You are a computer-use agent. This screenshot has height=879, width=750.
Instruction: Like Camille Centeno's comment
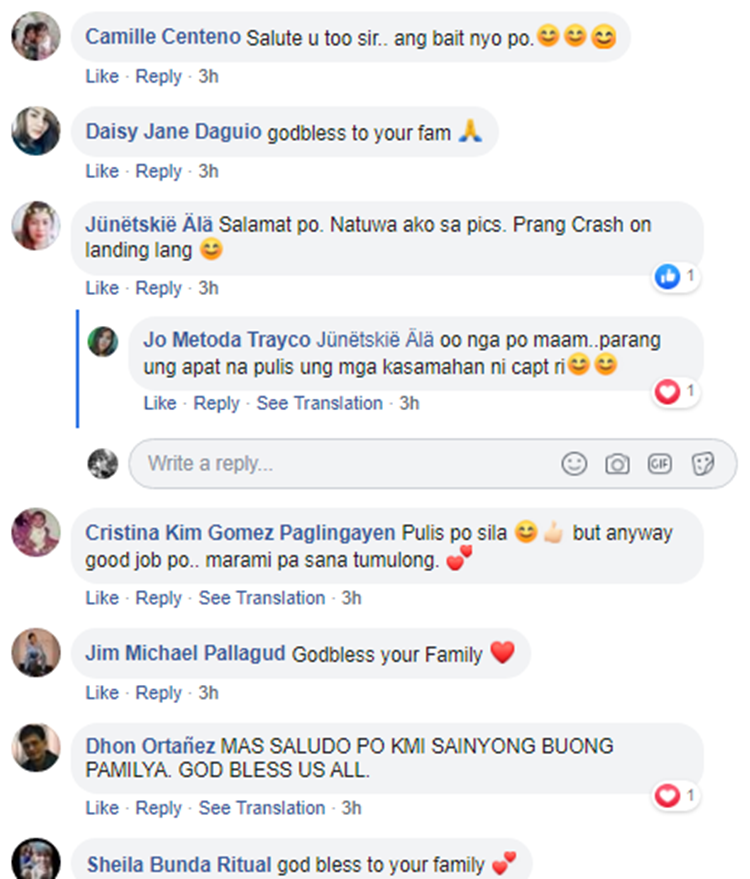pyautogui.click(x=102, y=76)
